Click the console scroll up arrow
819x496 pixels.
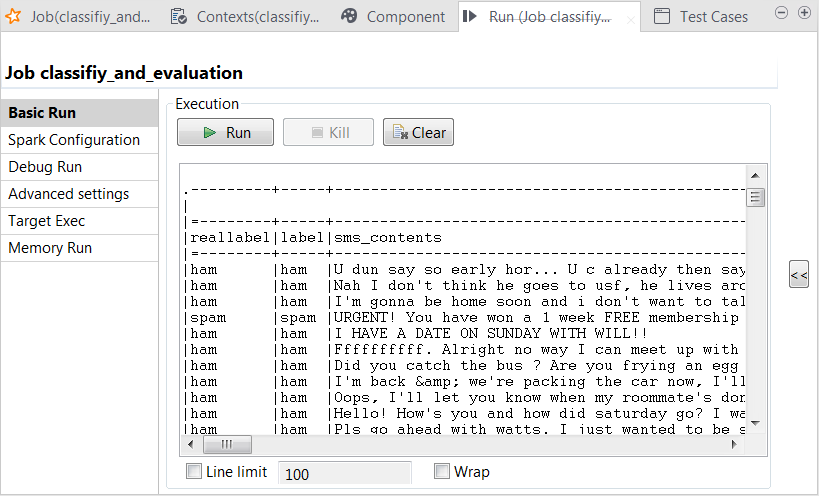click(x=755, y=175)
